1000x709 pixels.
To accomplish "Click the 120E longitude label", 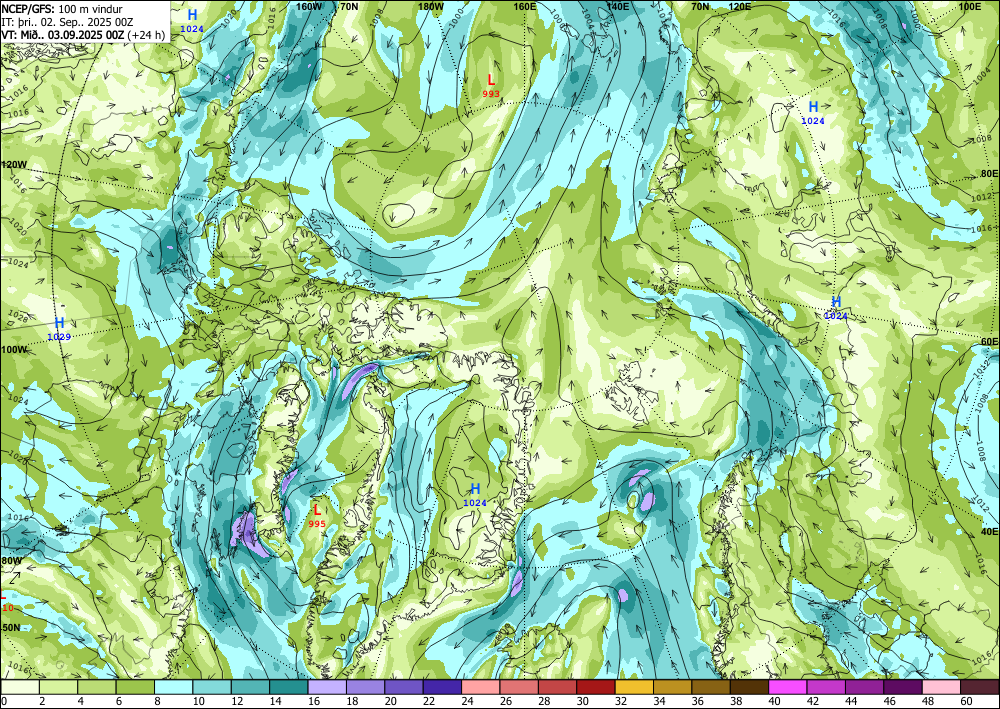I will pos(739,6).
